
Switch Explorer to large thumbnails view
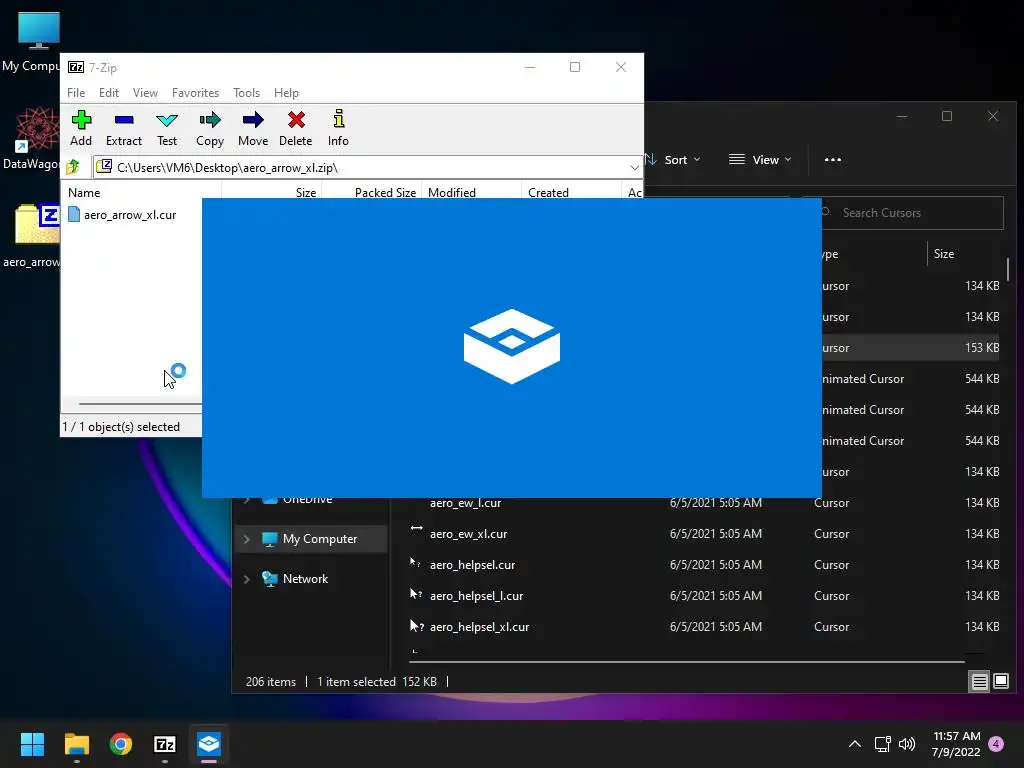coord(1000,682)
